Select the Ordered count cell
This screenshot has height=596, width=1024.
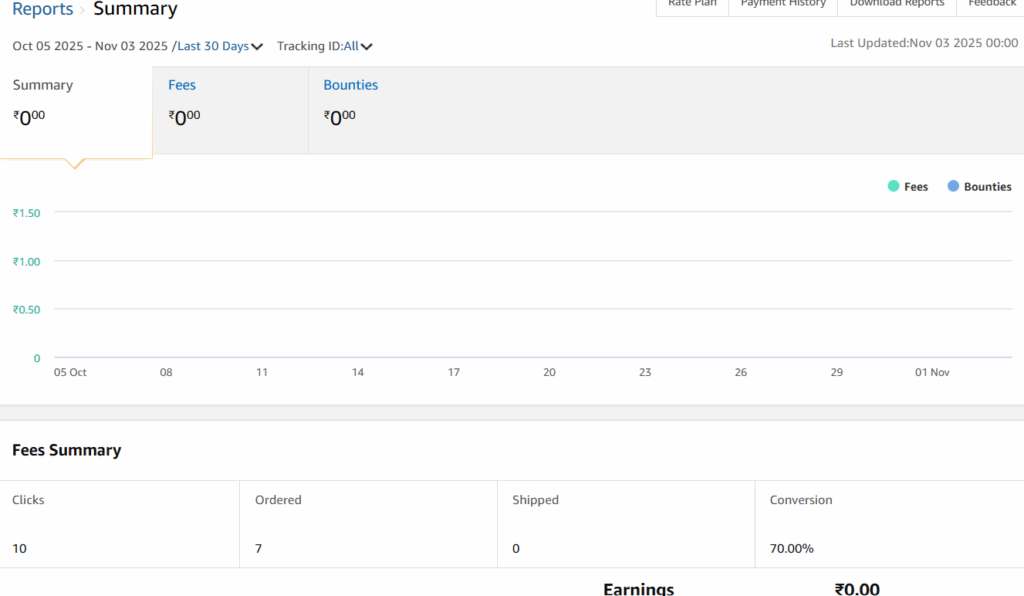[x=259, y=548]
